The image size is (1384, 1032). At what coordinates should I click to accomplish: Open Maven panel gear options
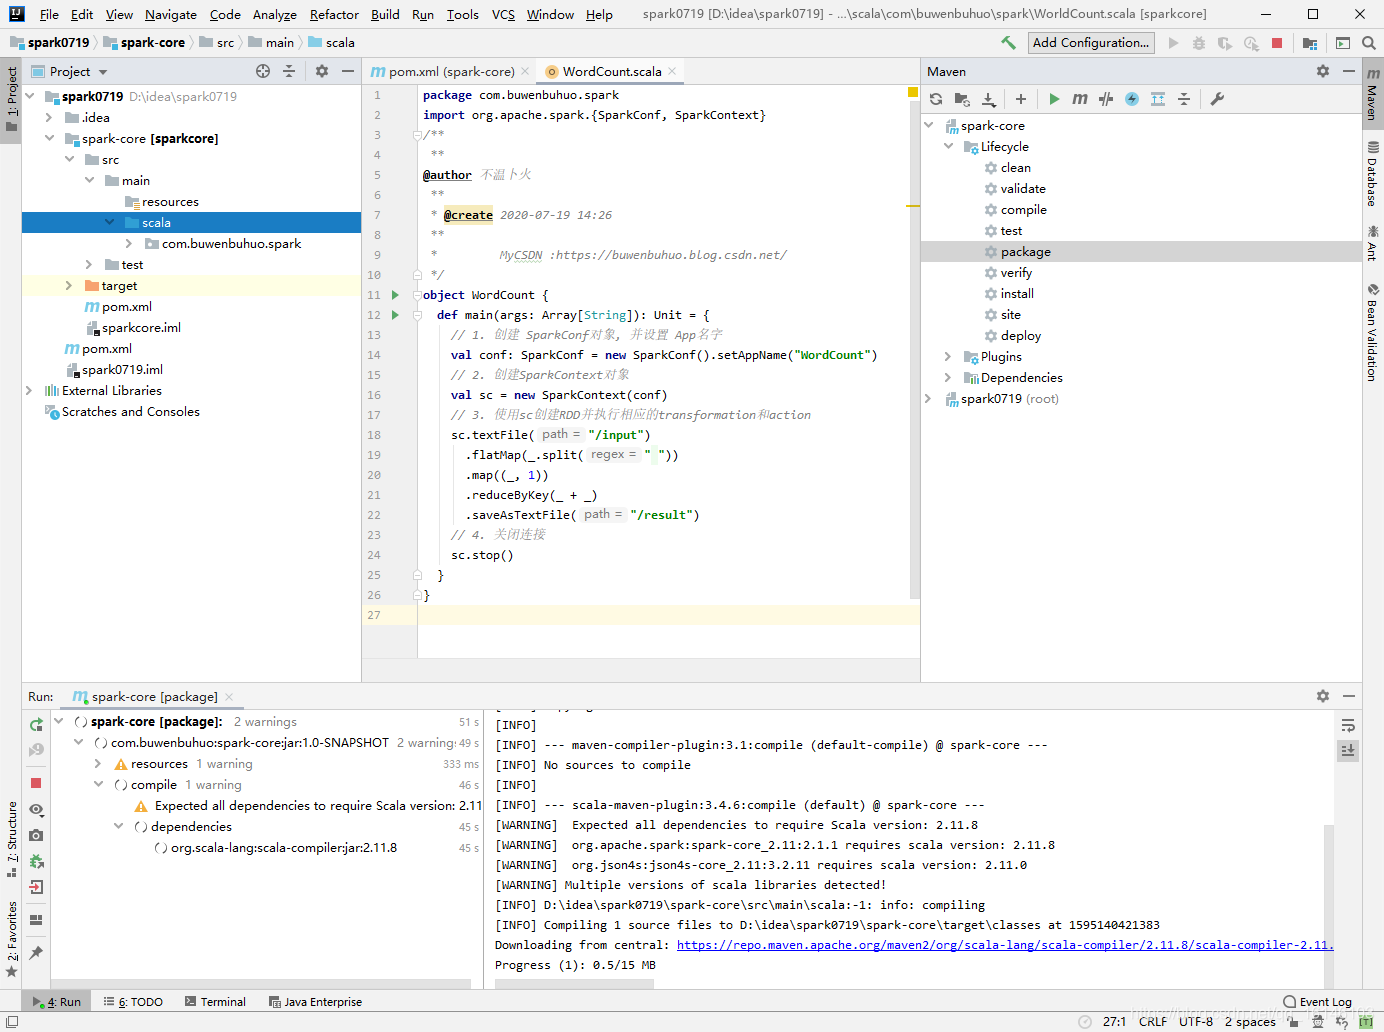click(x=1323, y=71)
